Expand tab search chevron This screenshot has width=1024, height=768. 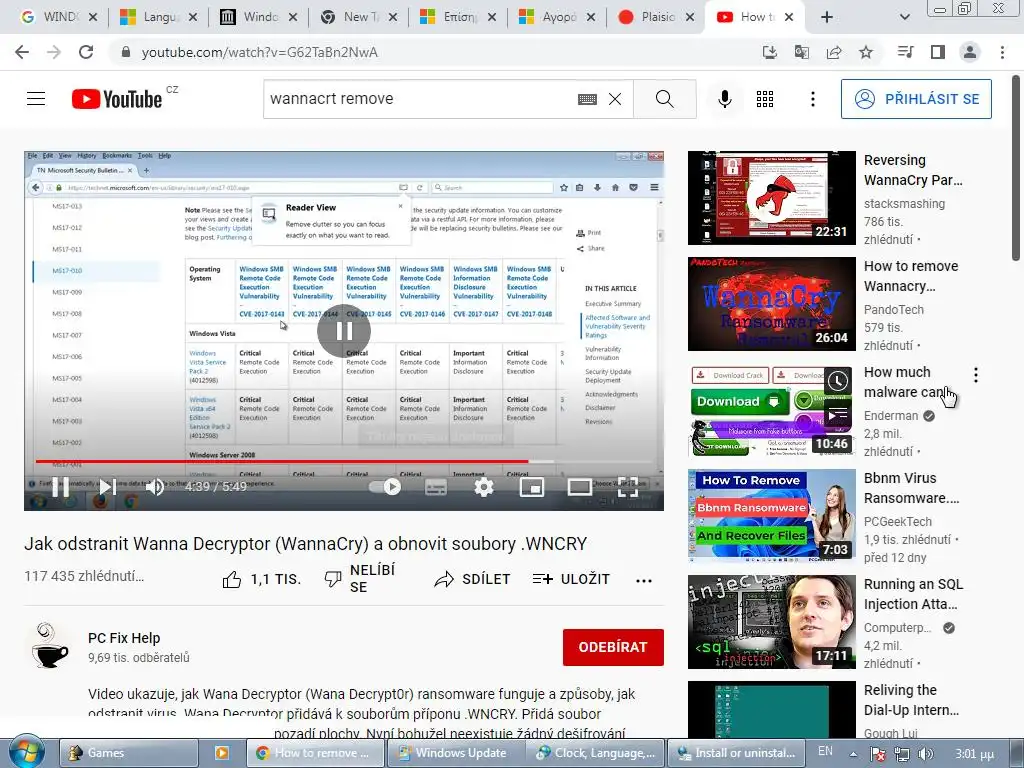point(904,18)
